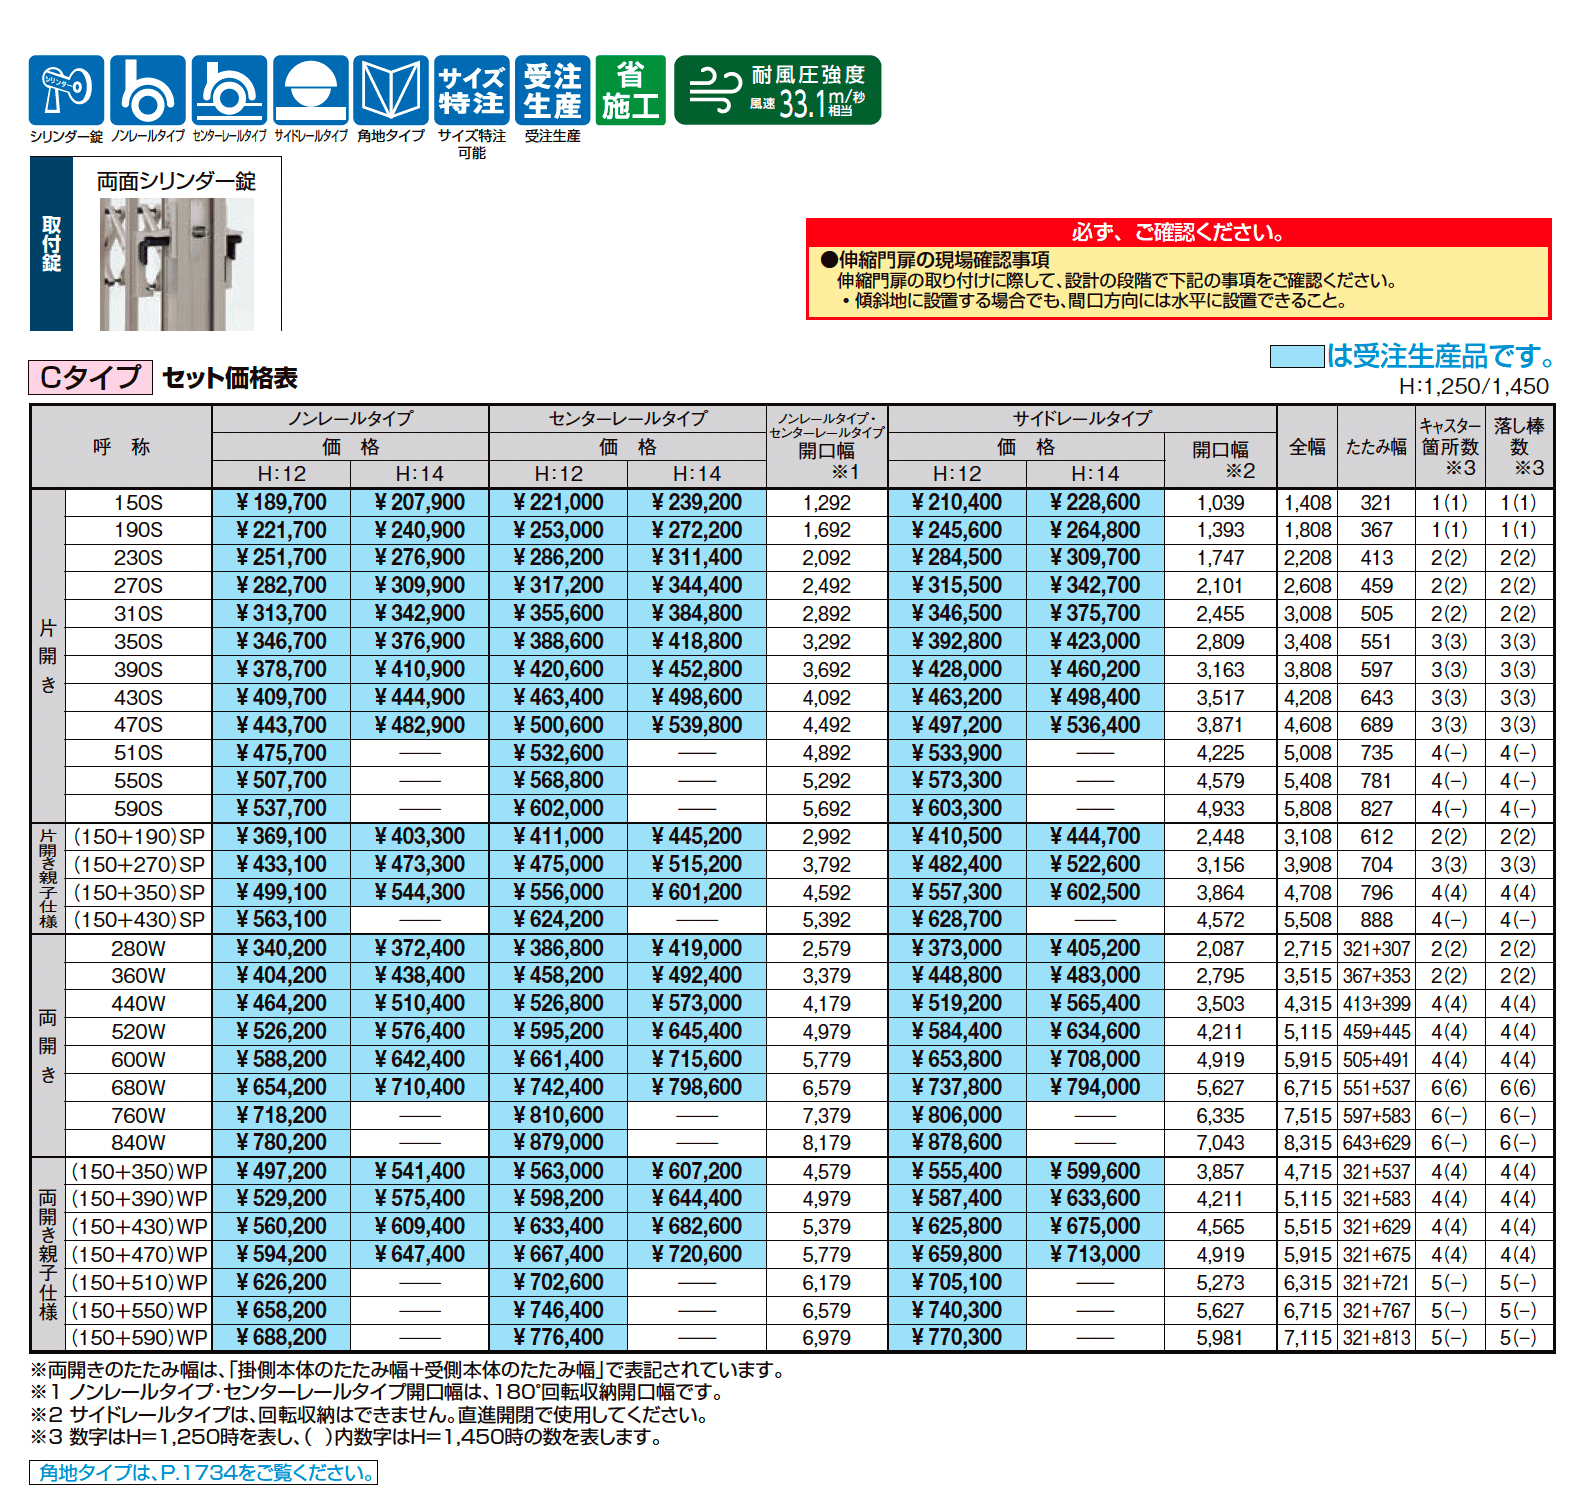Click price ¥340,200
This screenshot has height=1499, width=1582.
[281, 949]
